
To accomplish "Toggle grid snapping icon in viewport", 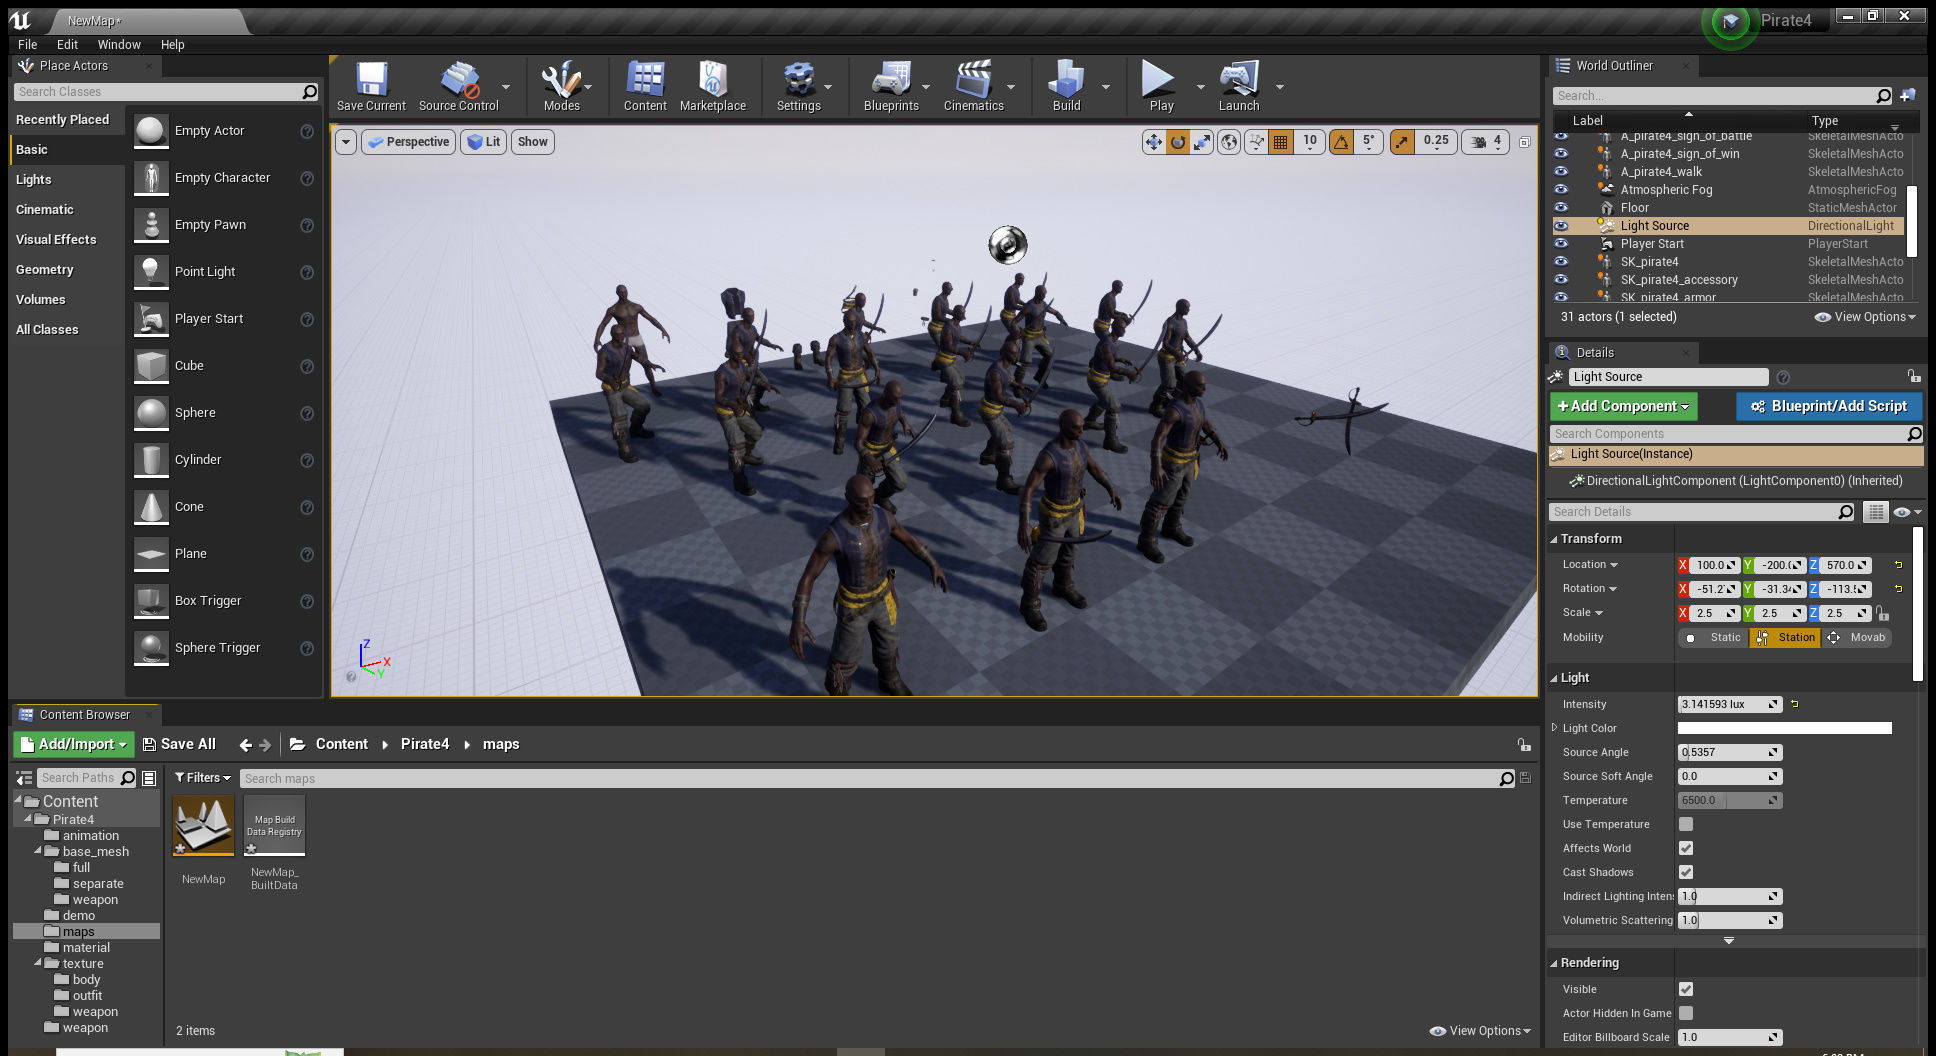I will [x=1281, y=142].
